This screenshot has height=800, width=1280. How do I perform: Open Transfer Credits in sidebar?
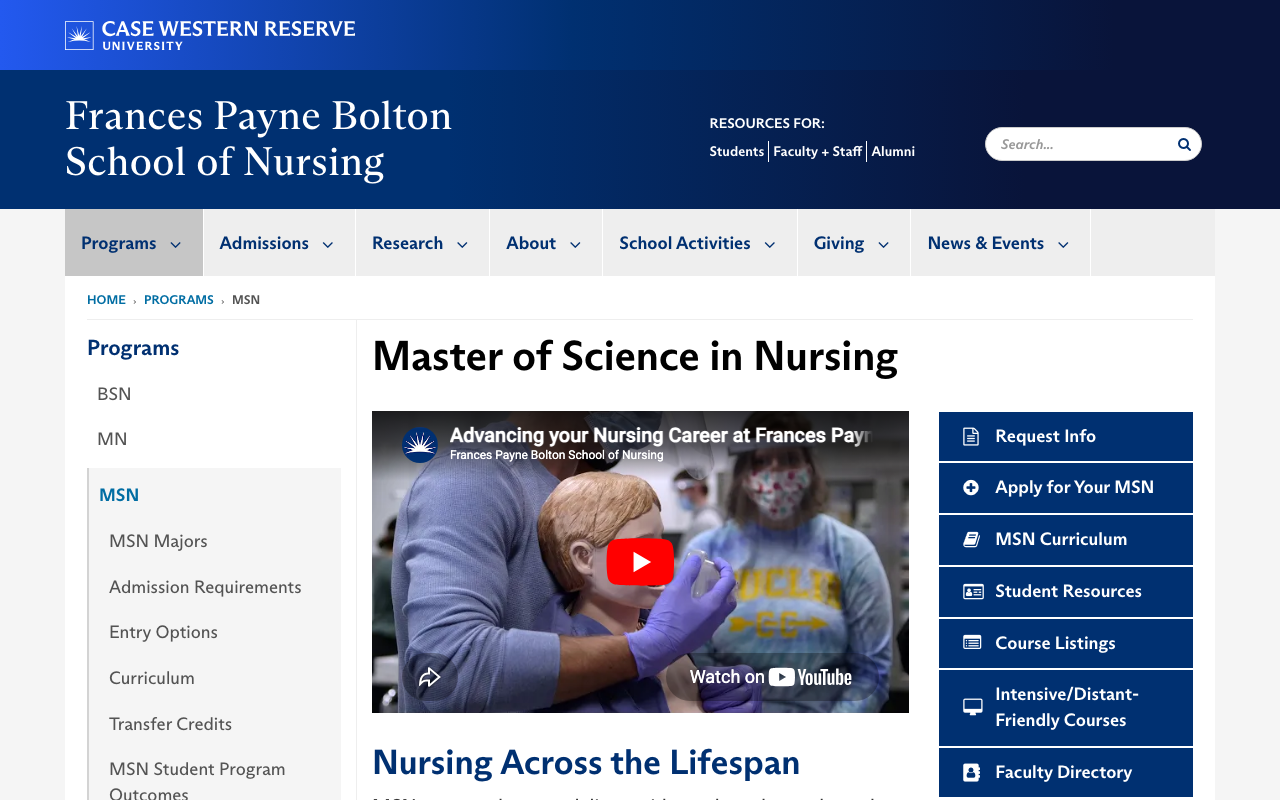[170, 724]
